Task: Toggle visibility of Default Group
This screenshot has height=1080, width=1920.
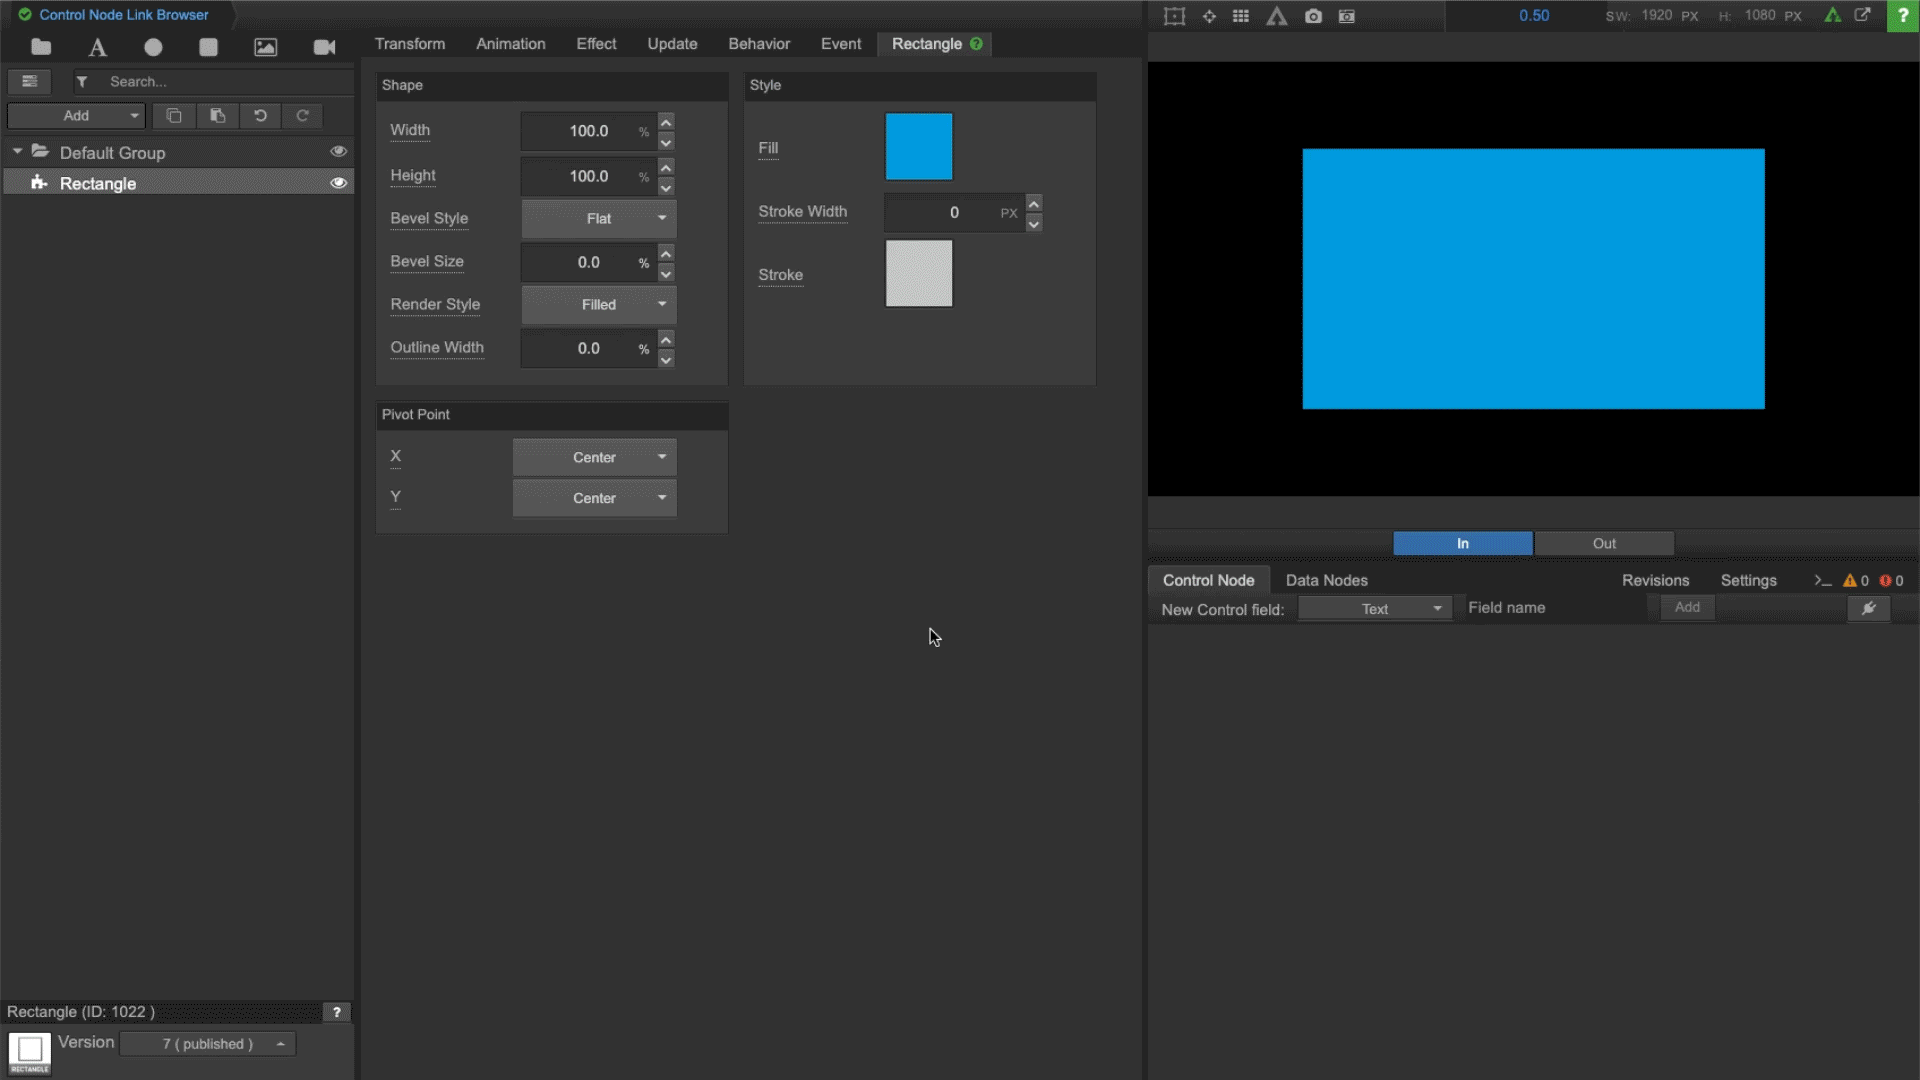Action: click(x=338, y=152)
